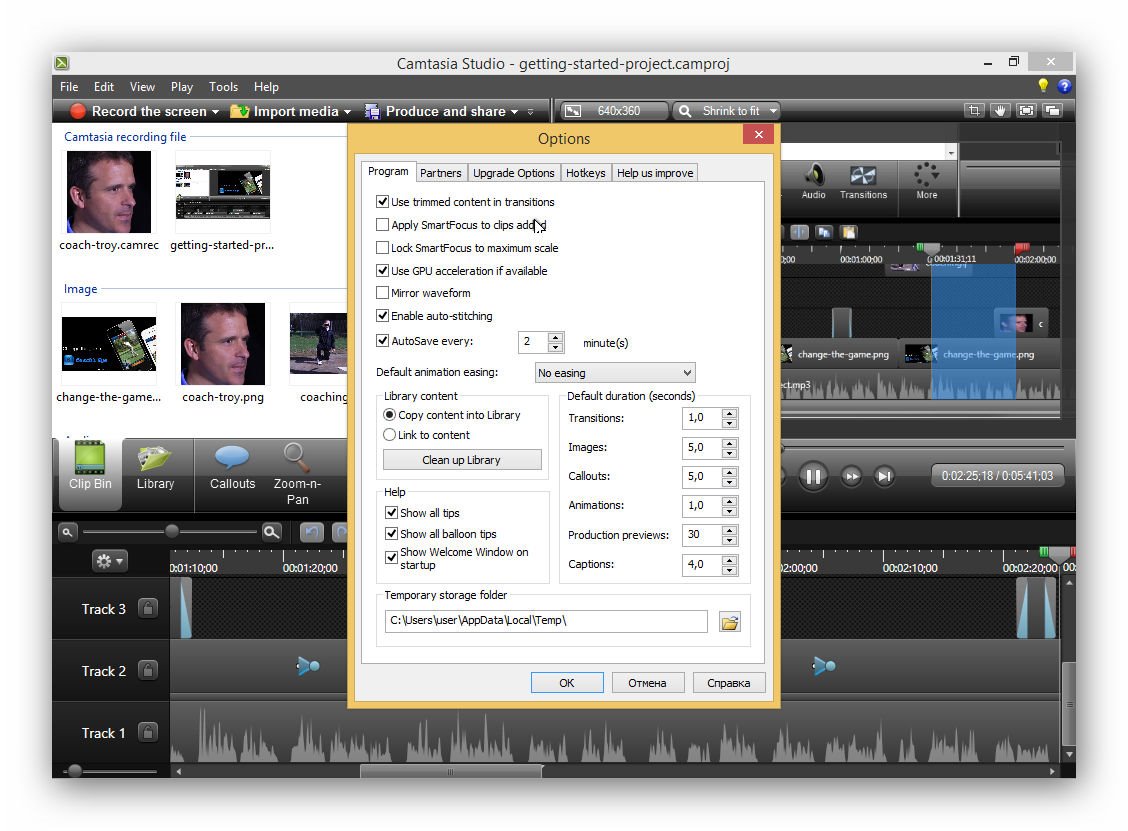
Task: Uncheck Show all balloon tips
Action: (x=391, y=533)
